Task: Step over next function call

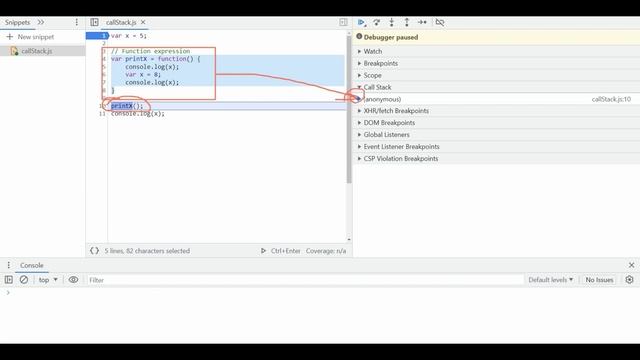Action: (x=376, y=22)
